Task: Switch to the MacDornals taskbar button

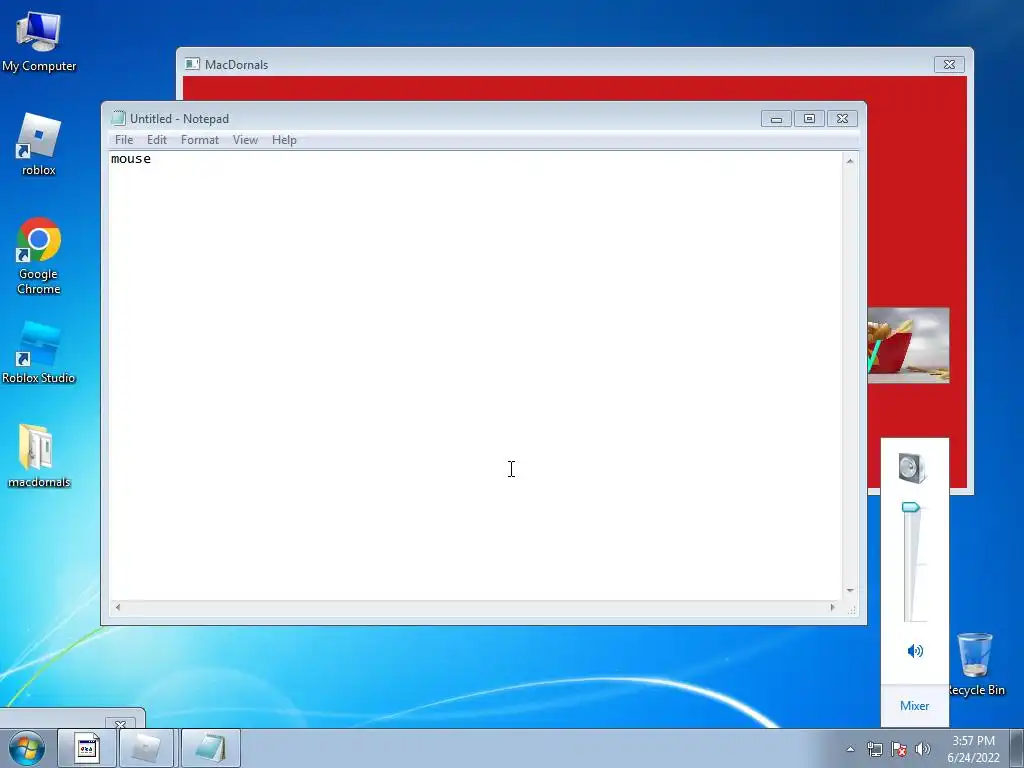Action: [x=146, y=748]
